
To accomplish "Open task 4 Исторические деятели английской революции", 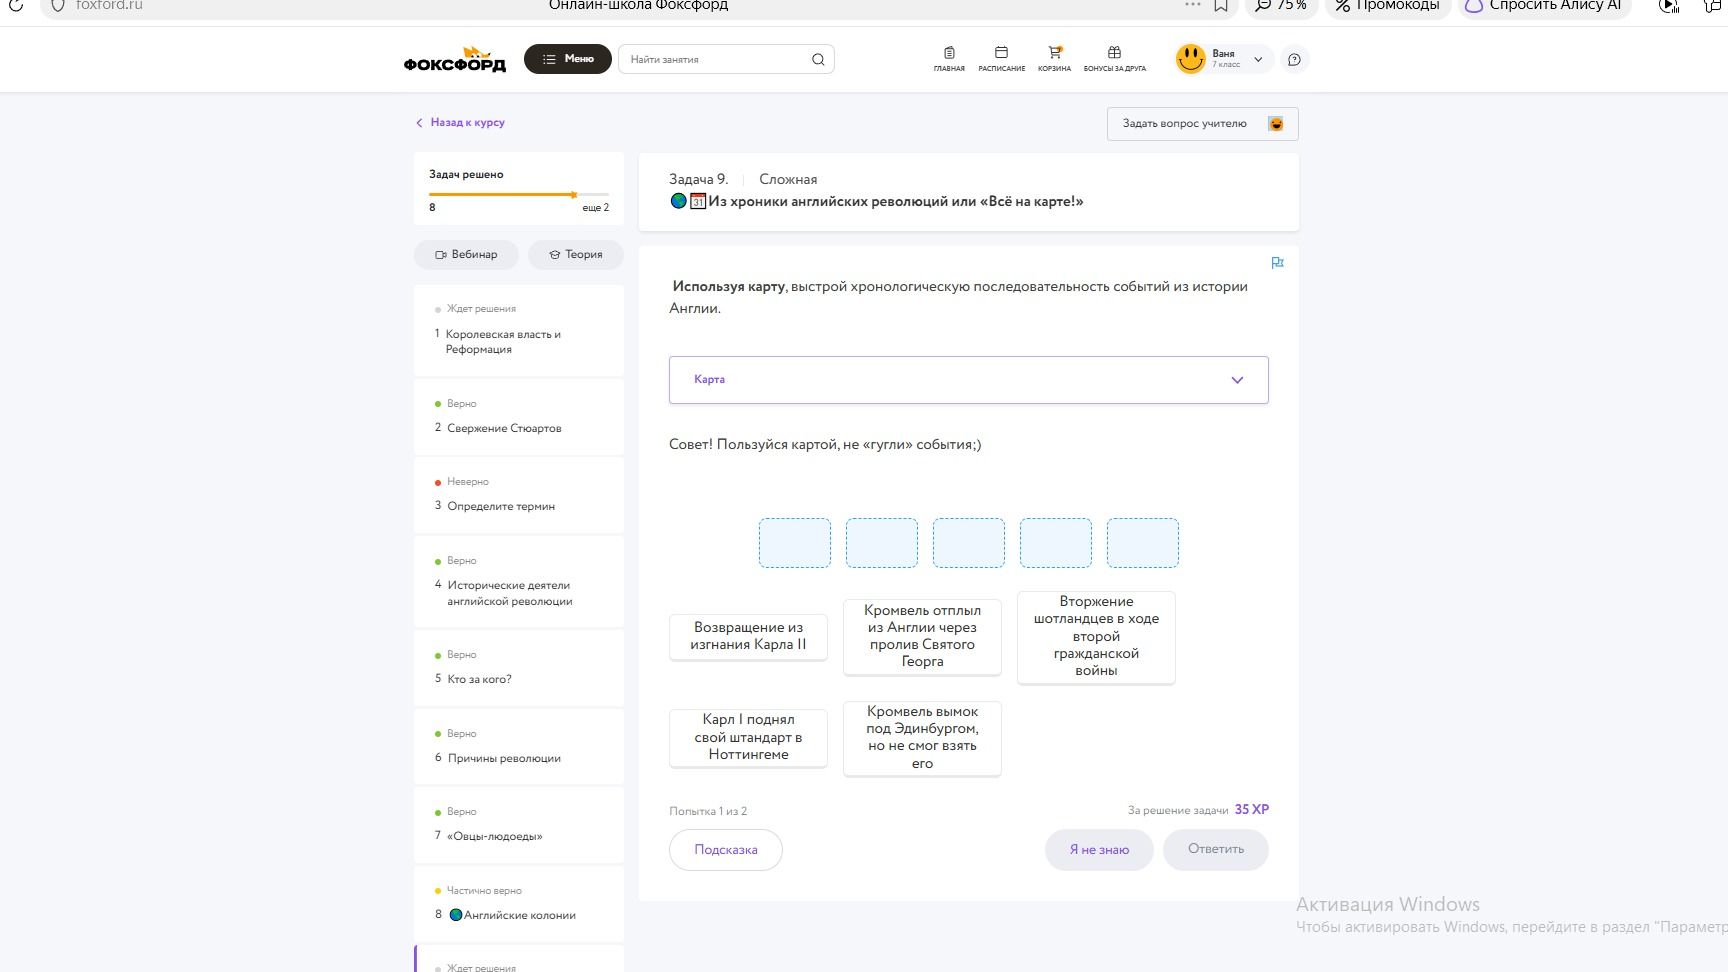I will (518, 582).
